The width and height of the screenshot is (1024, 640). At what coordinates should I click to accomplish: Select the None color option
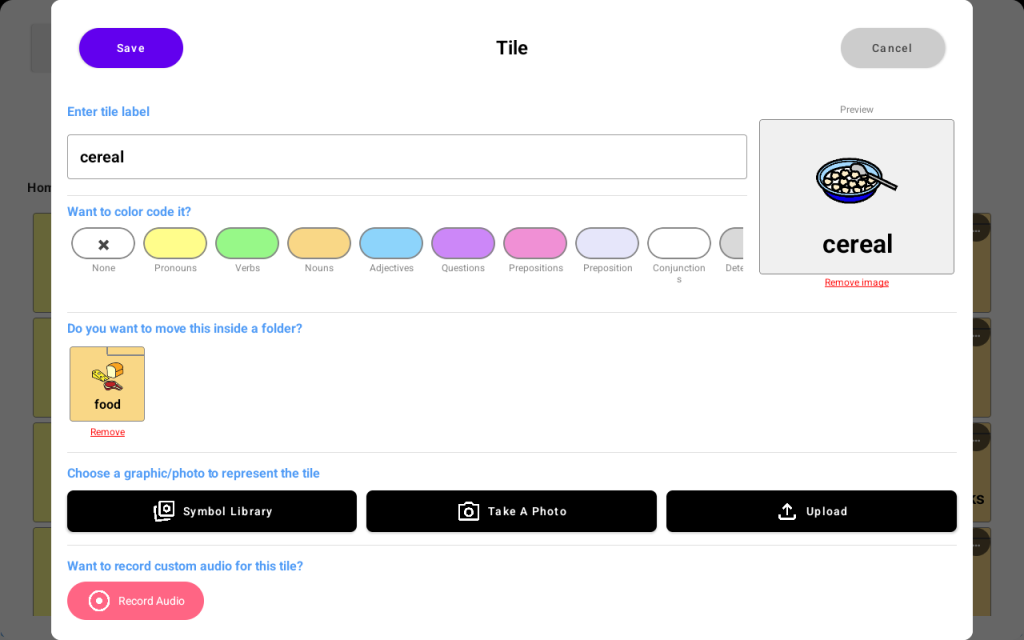(103, 243)
